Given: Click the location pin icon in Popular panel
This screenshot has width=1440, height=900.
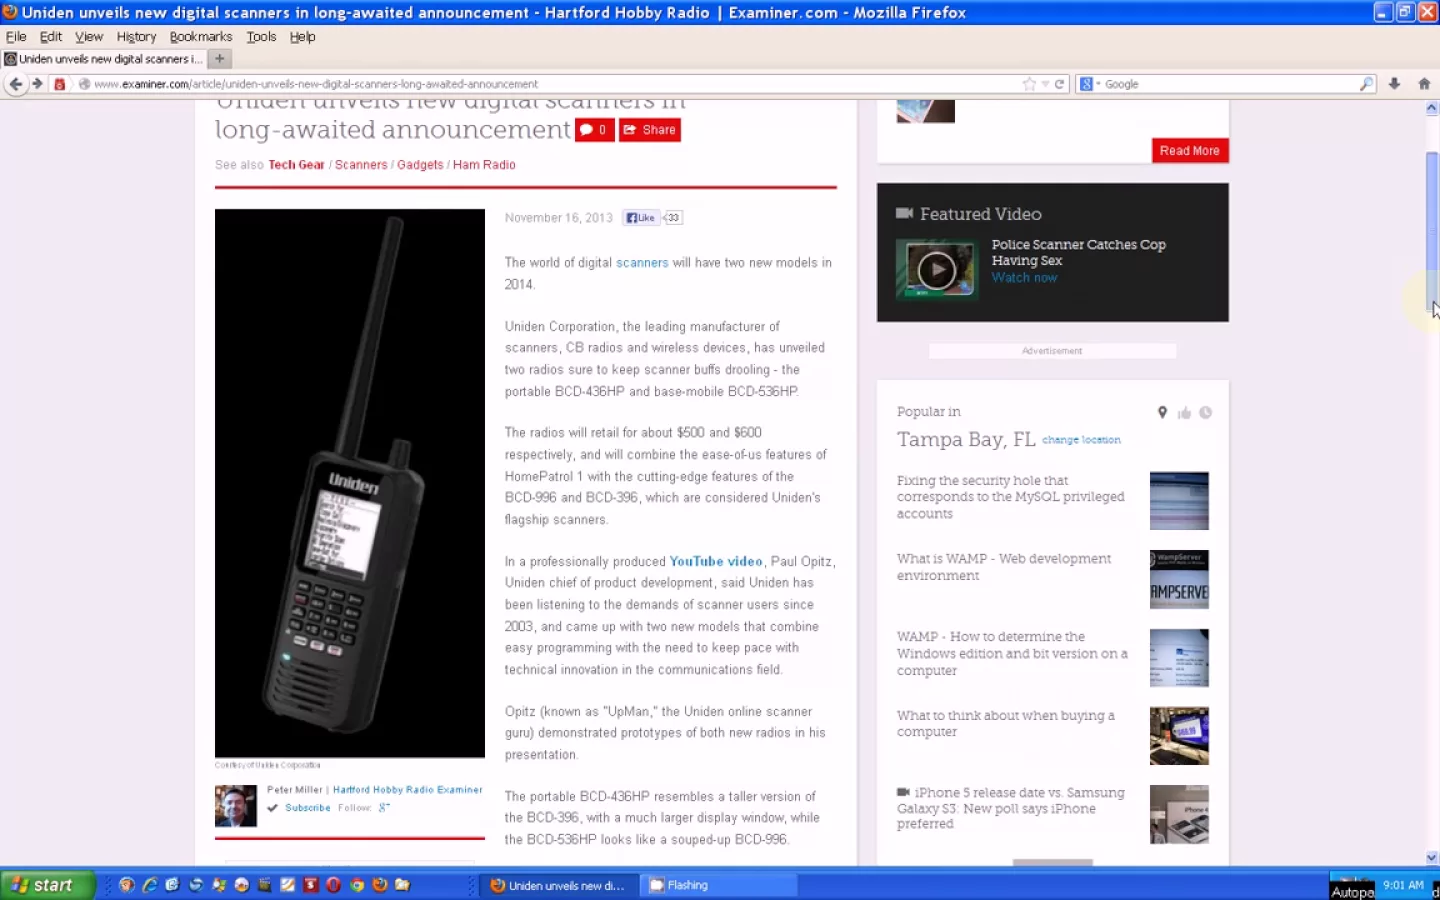Looking at the screenshot, I should pos(1162,412).
